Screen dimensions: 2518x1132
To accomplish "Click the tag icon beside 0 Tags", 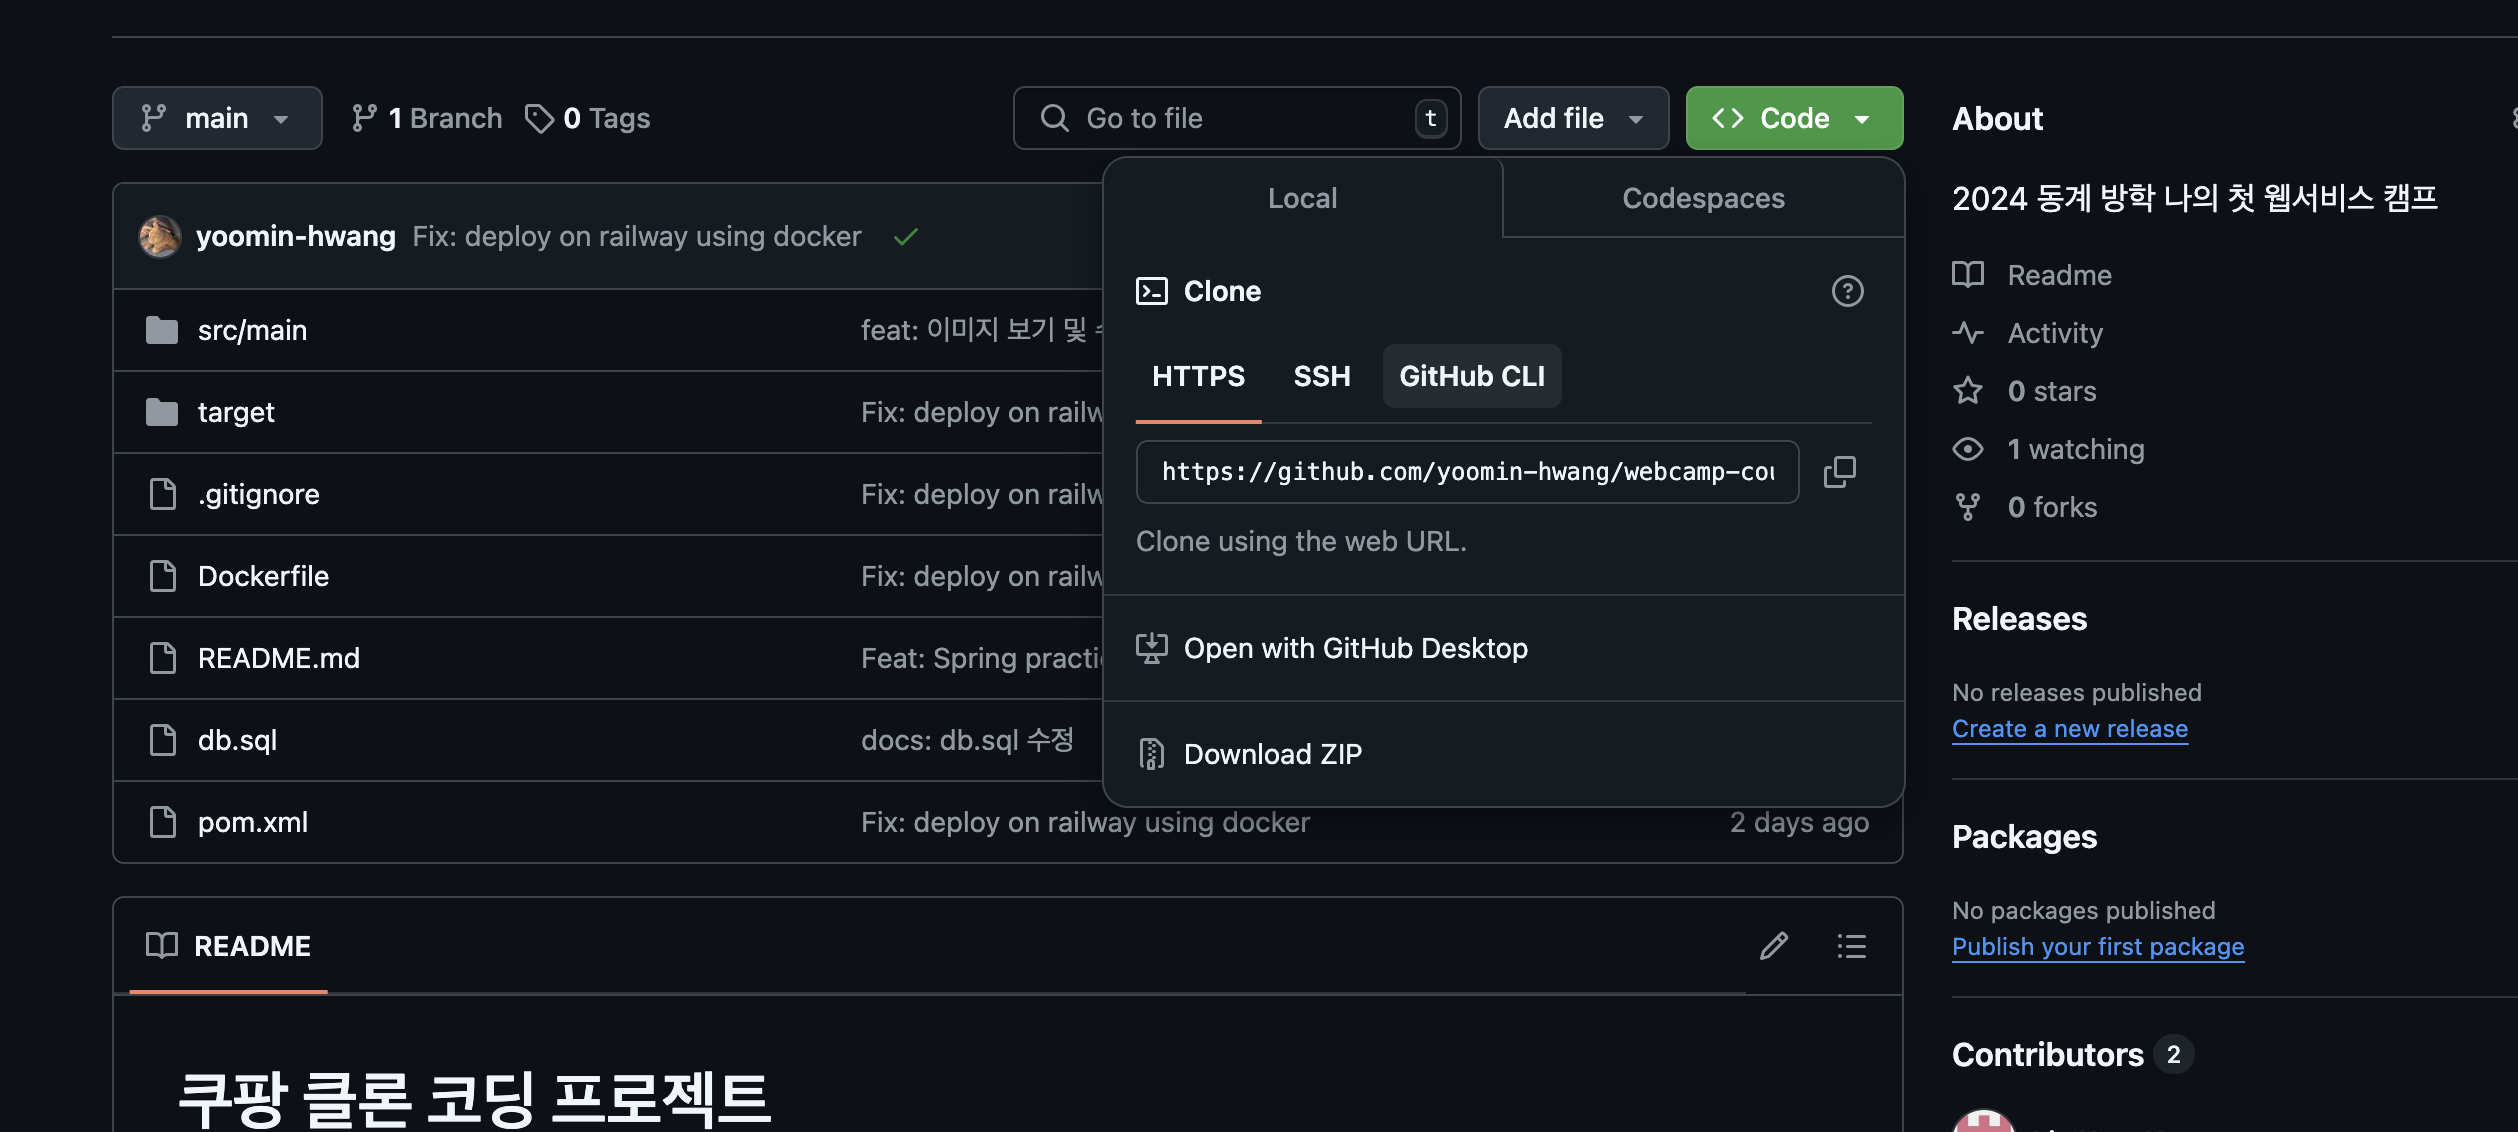I will click(x=540, y=118).
